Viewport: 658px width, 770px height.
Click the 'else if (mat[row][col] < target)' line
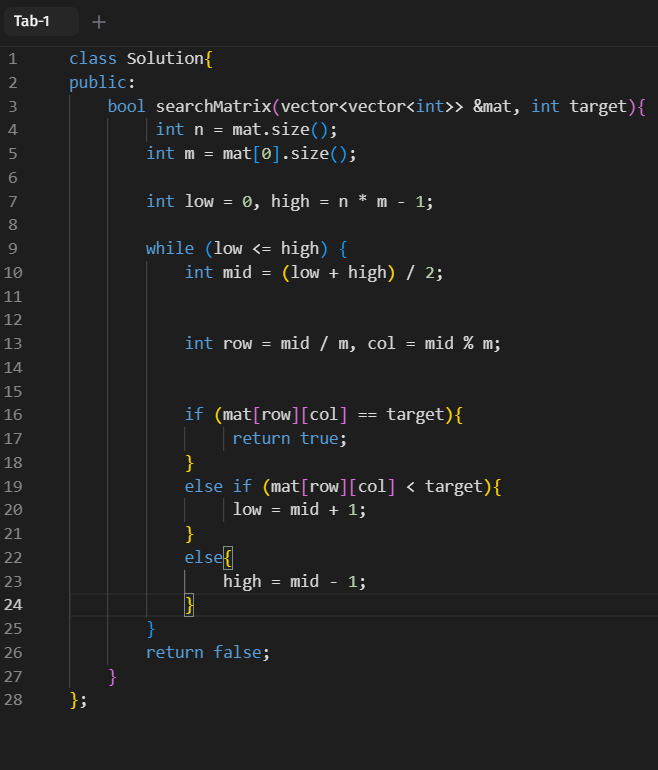(343, 486)
